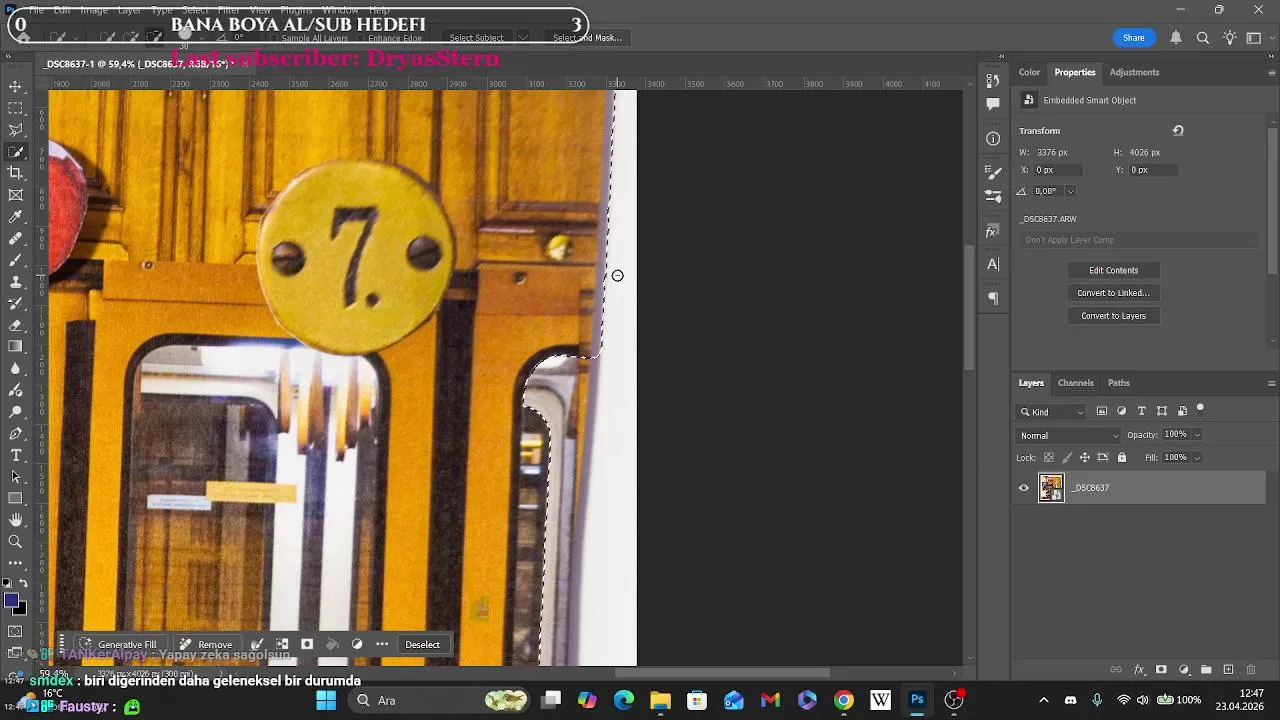Click Convert to Linked button
1280x720 pixels.
tap(1113, 293)
